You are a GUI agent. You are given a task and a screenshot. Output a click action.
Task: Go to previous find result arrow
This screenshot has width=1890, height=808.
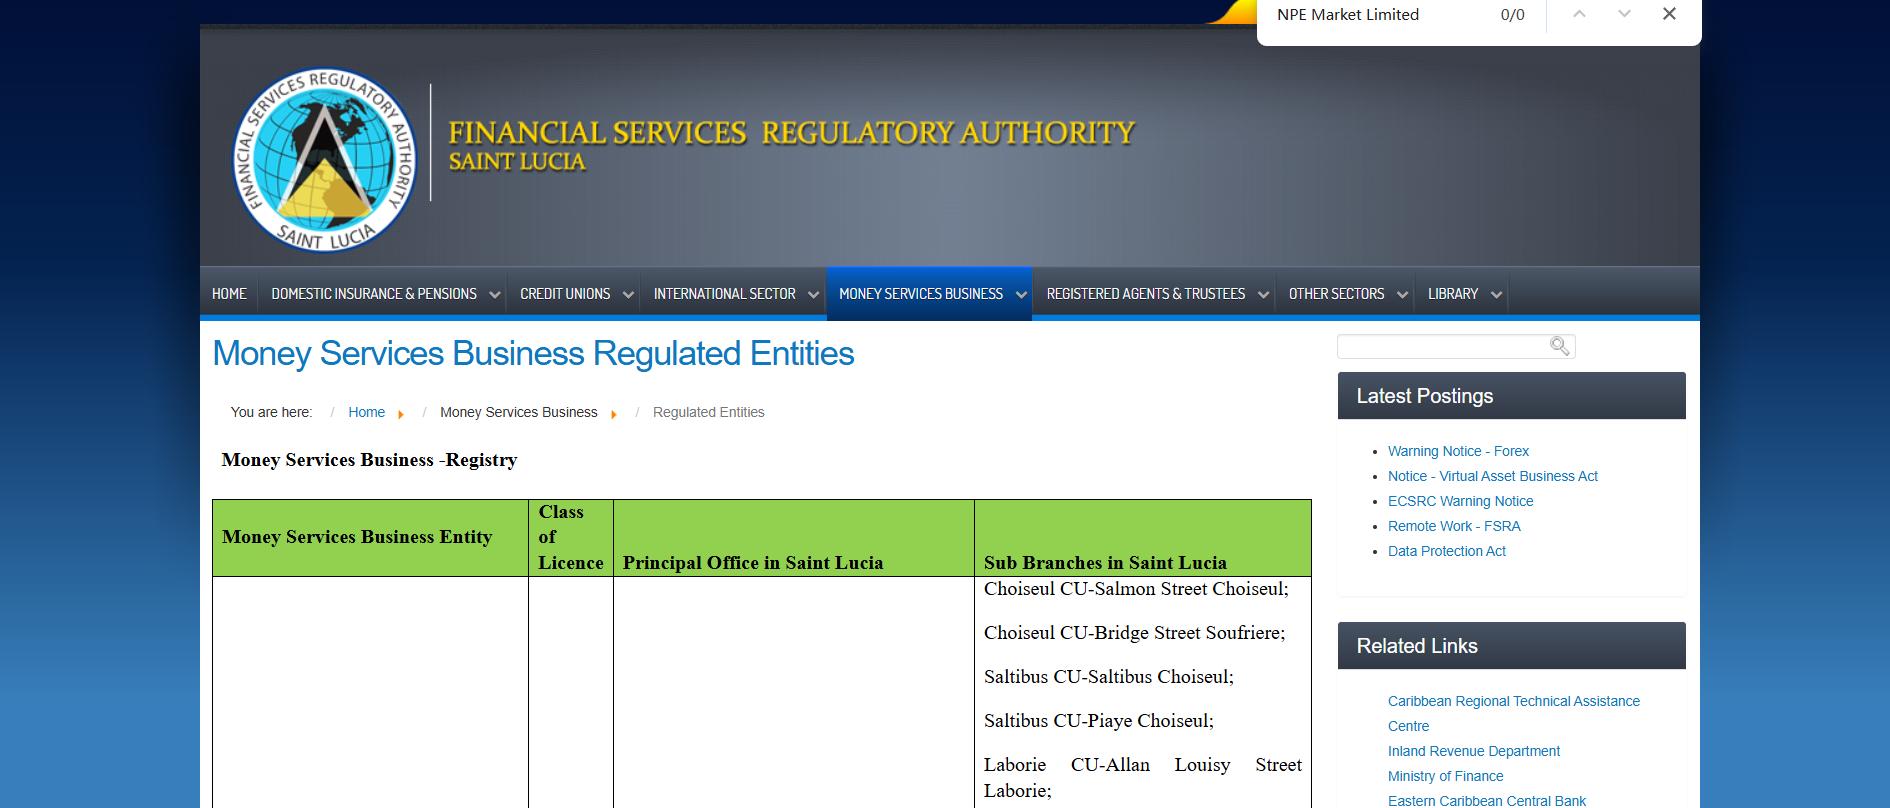[x=1579, y=14]
